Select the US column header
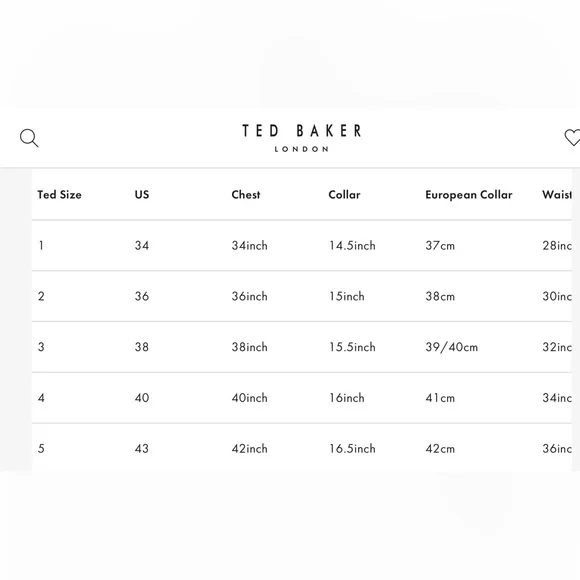Screen dimensions: 580x580 click(142, 195)
